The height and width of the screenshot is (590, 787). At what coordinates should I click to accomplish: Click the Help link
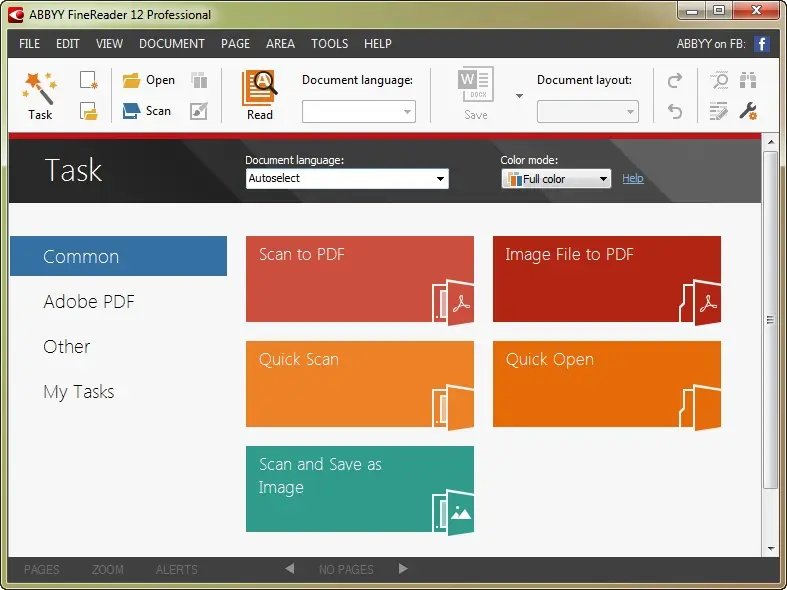point(632,178)
